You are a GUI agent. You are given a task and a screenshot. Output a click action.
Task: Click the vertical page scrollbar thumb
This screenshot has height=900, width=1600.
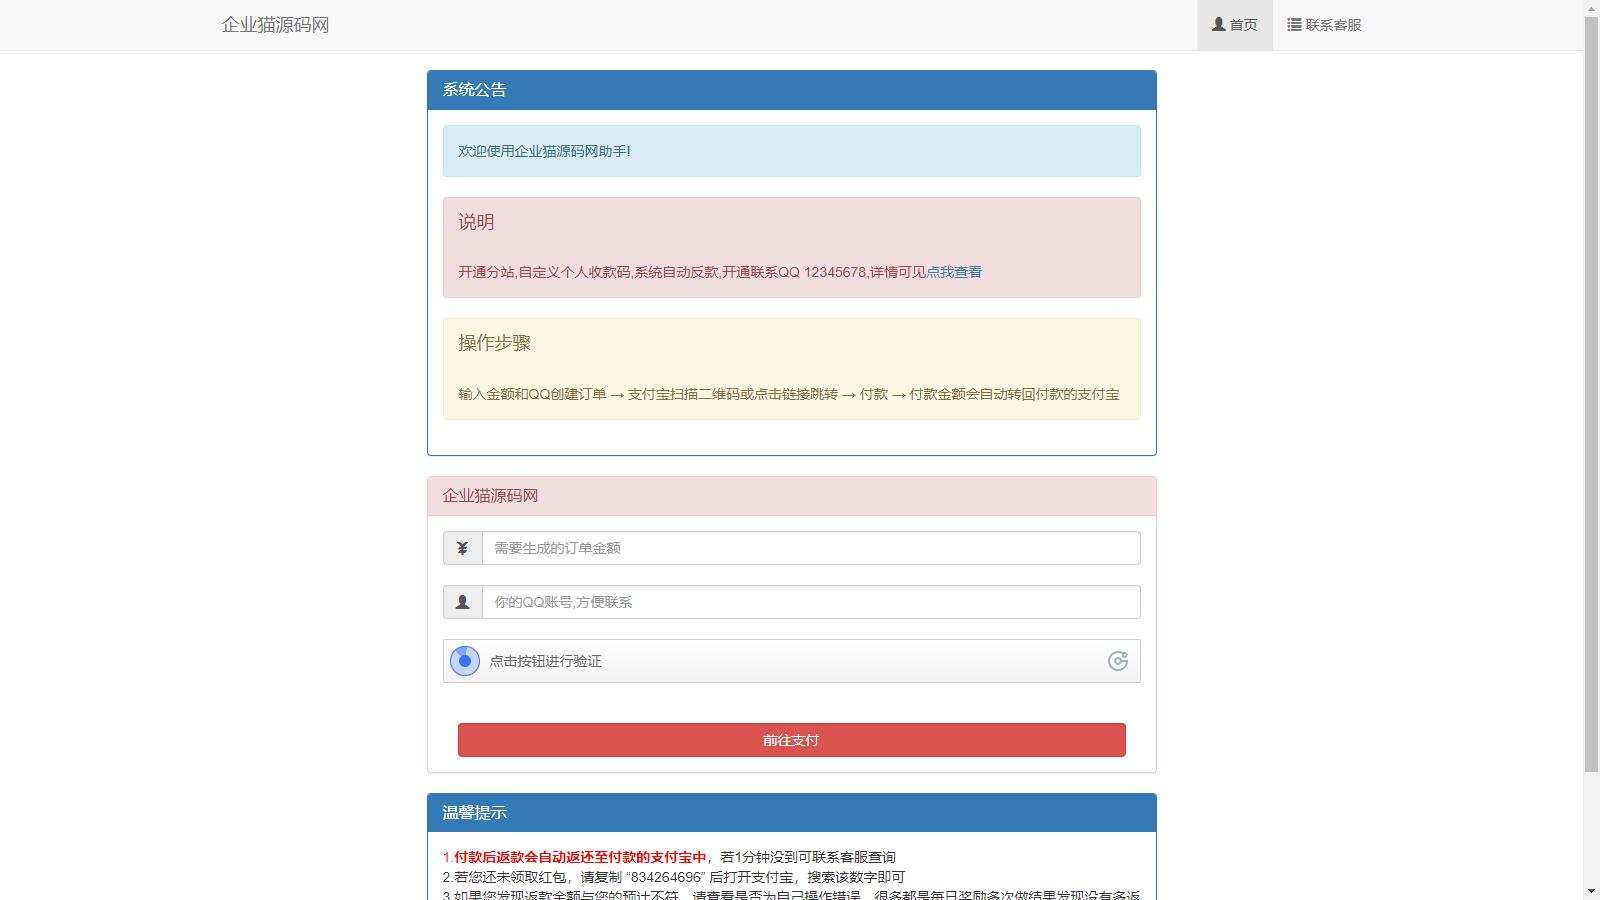point(1591,395)
